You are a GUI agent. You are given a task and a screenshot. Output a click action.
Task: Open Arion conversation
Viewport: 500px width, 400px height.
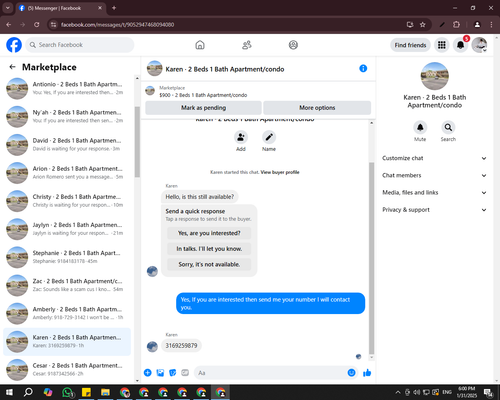tap(67, 173)
